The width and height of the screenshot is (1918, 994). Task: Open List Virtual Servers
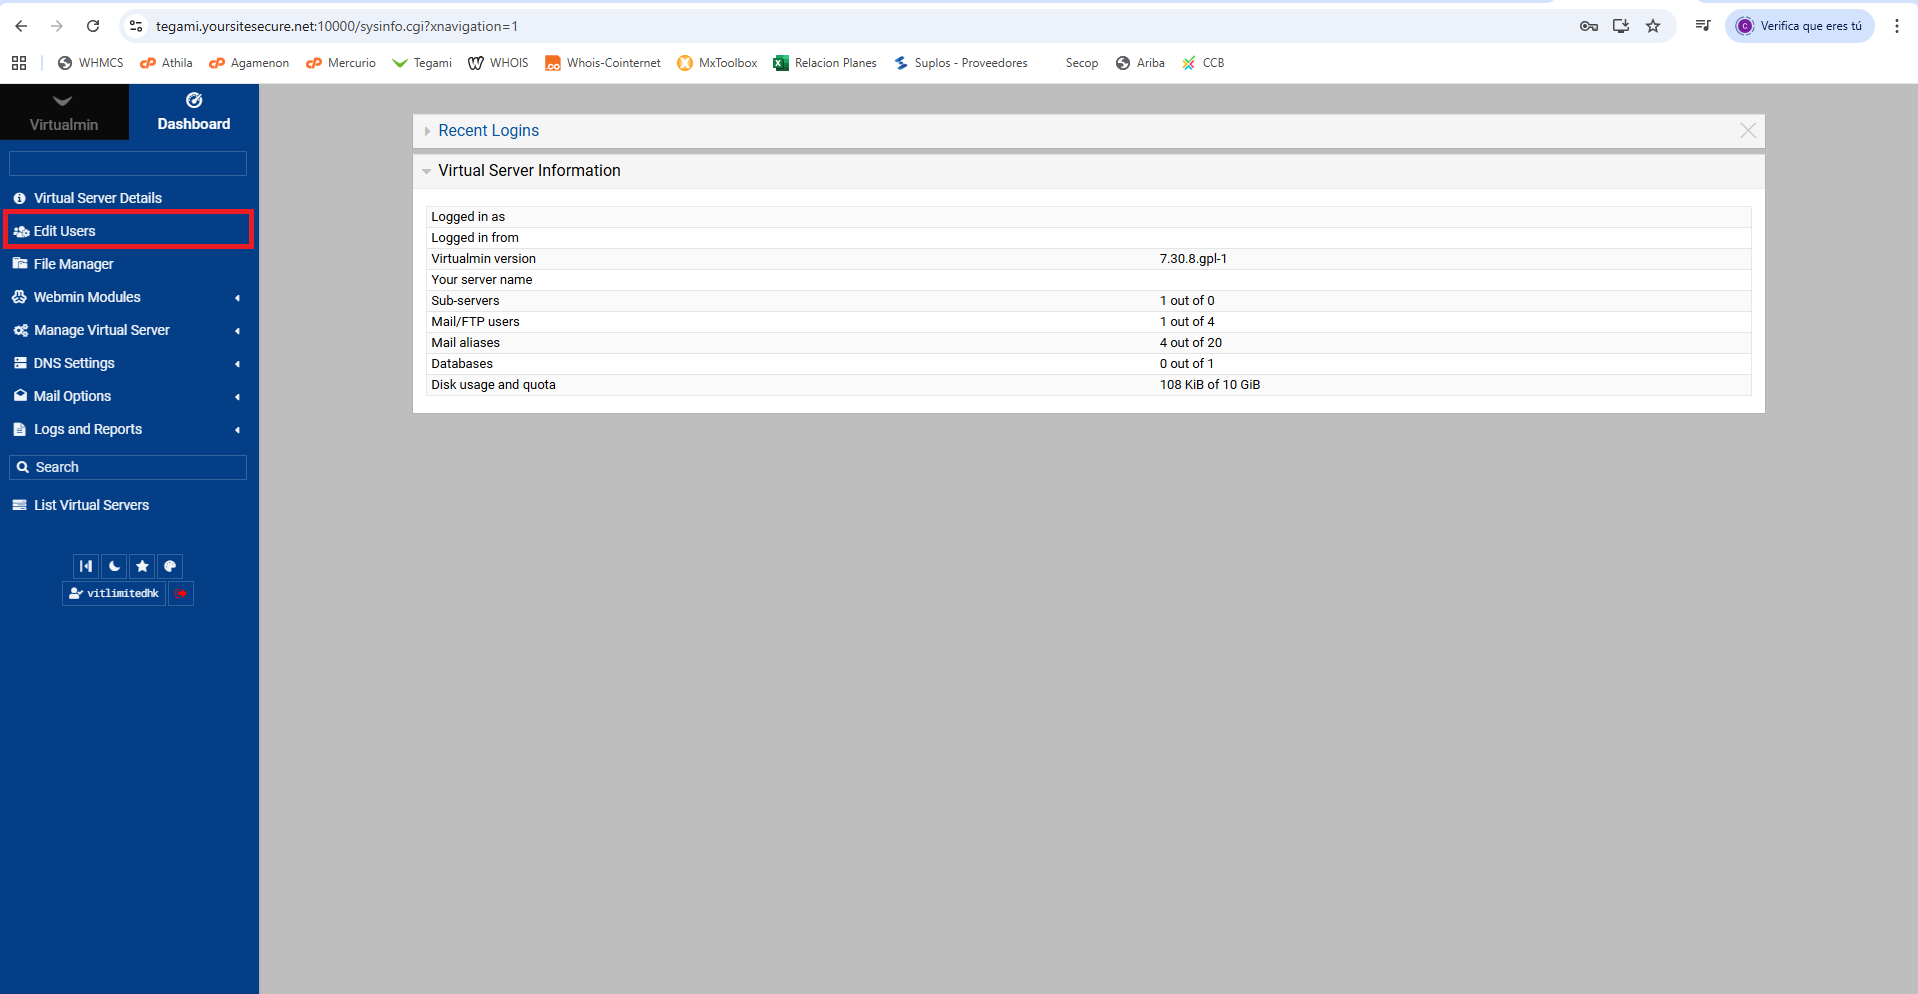[91, 505]
